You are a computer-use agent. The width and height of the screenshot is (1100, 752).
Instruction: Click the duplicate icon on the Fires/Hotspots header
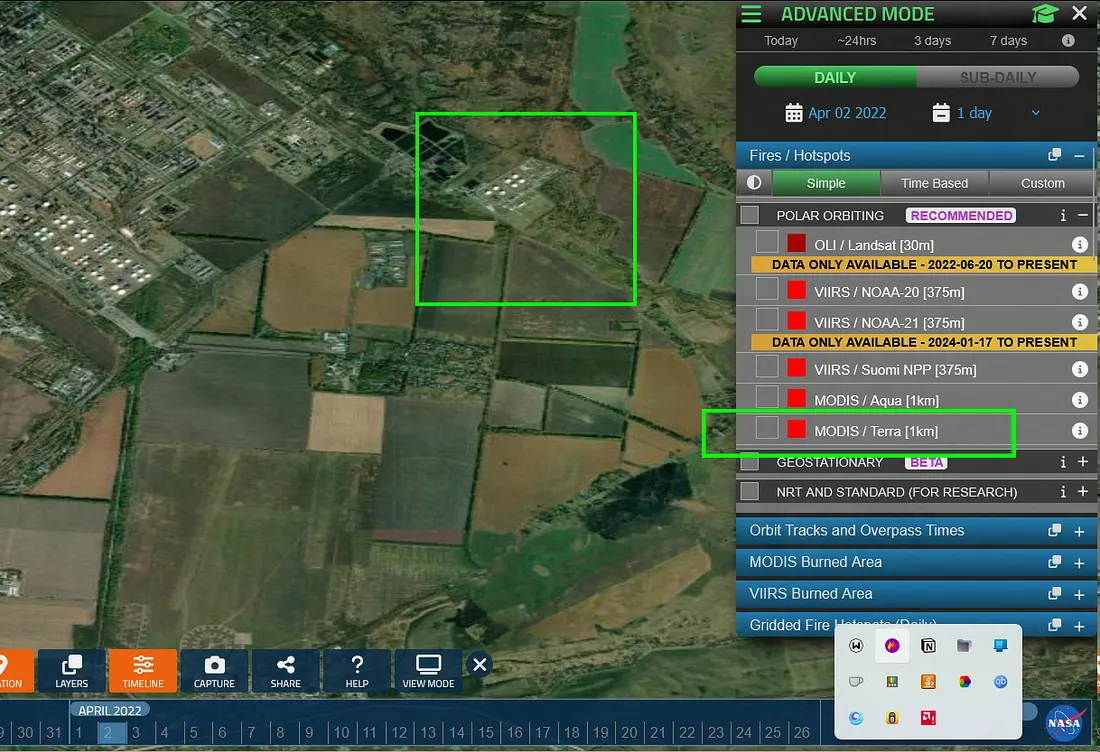[1054, 155]
